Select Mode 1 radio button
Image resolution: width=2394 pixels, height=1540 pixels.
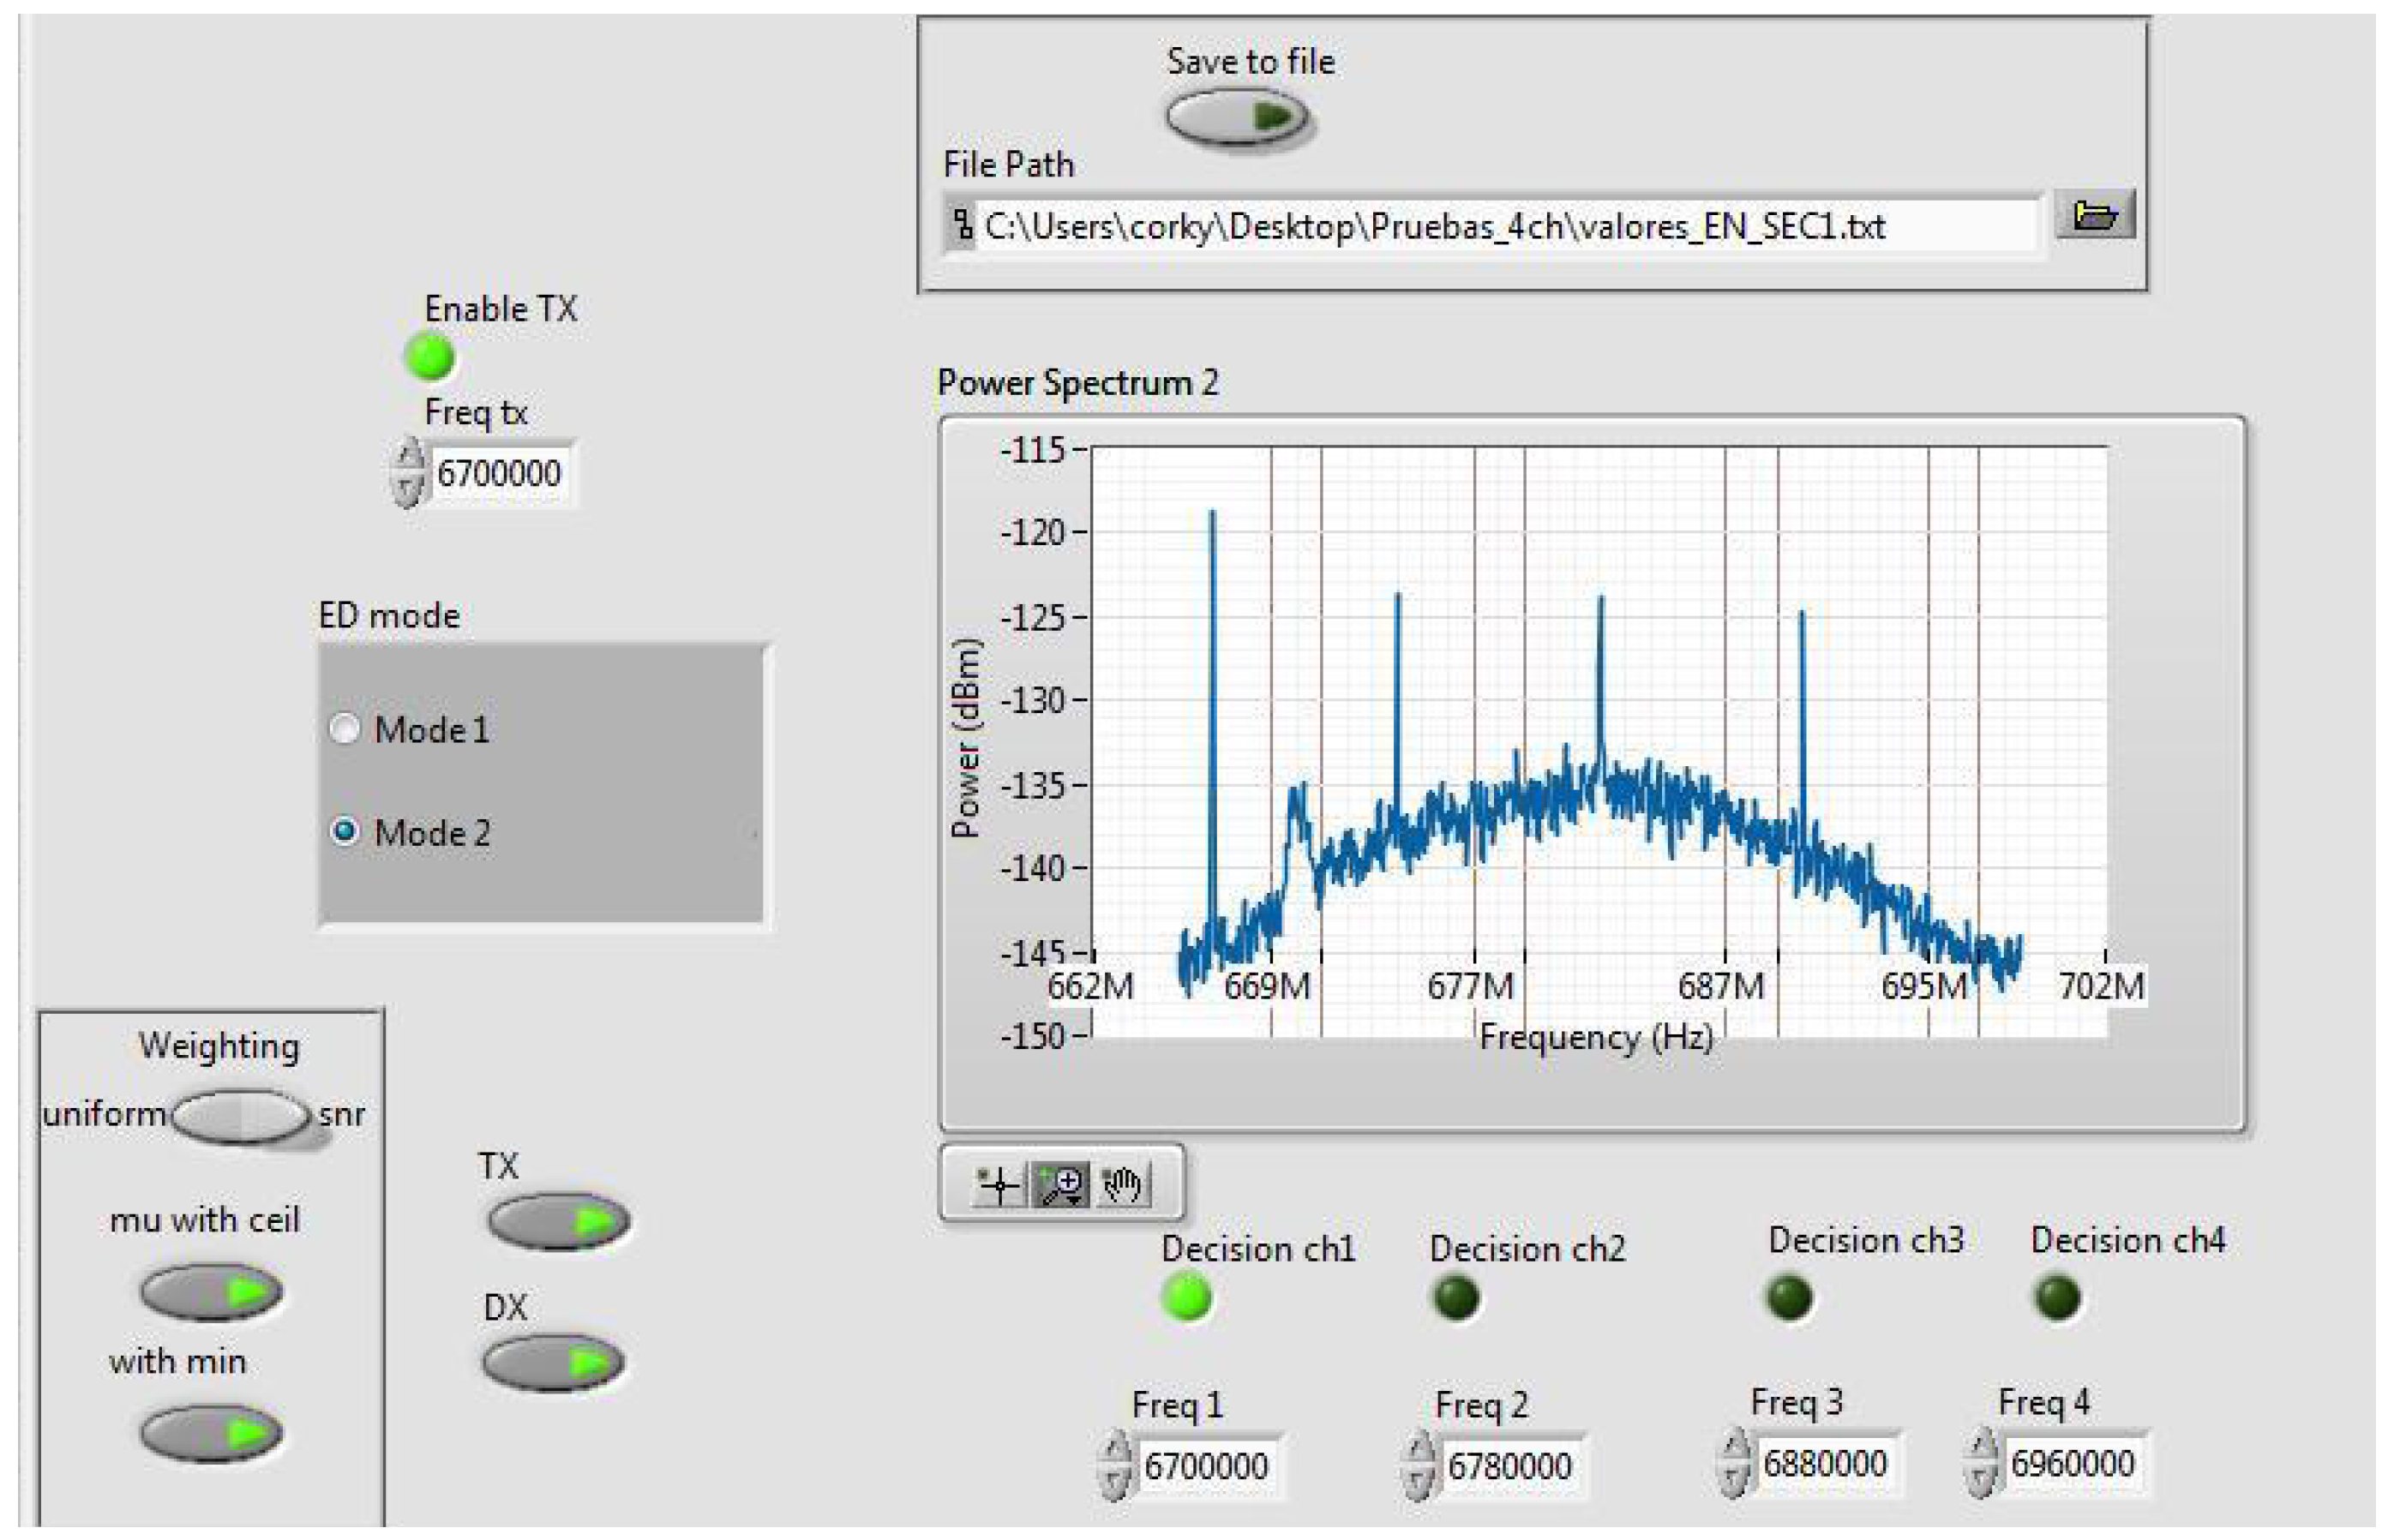pos(345,729)
